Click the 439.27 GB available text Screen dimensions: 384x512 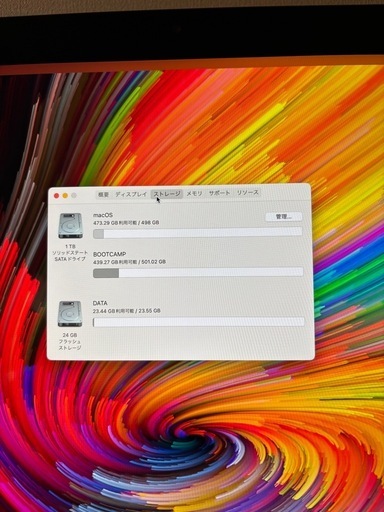click(x=129, y=262)
